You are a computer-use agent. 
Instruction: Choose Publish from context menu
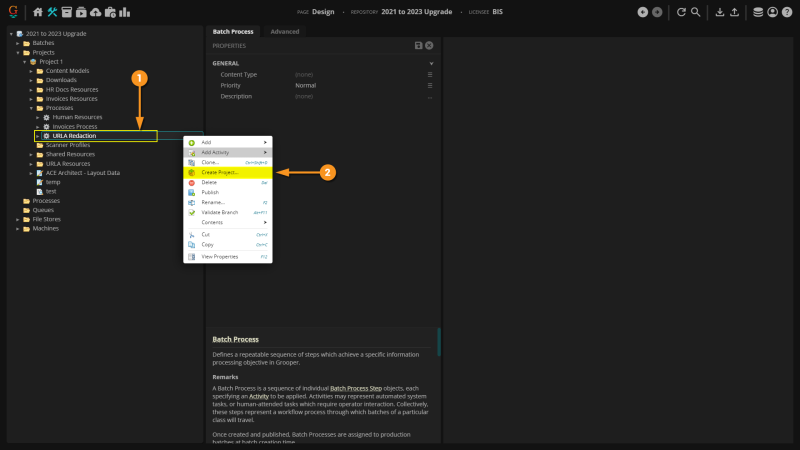point(228,192)
